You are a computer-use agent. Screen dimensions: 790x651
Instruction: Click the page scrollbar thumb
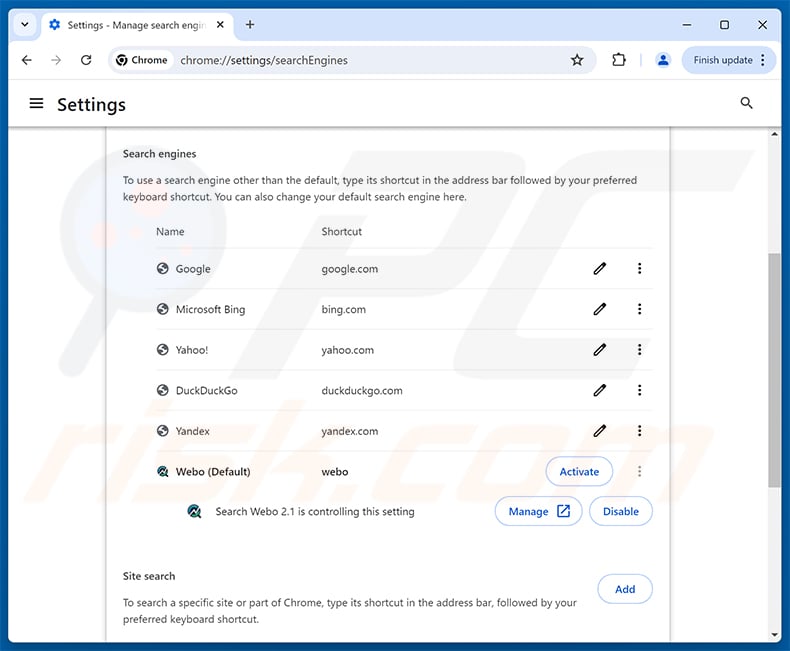[774, 370]
